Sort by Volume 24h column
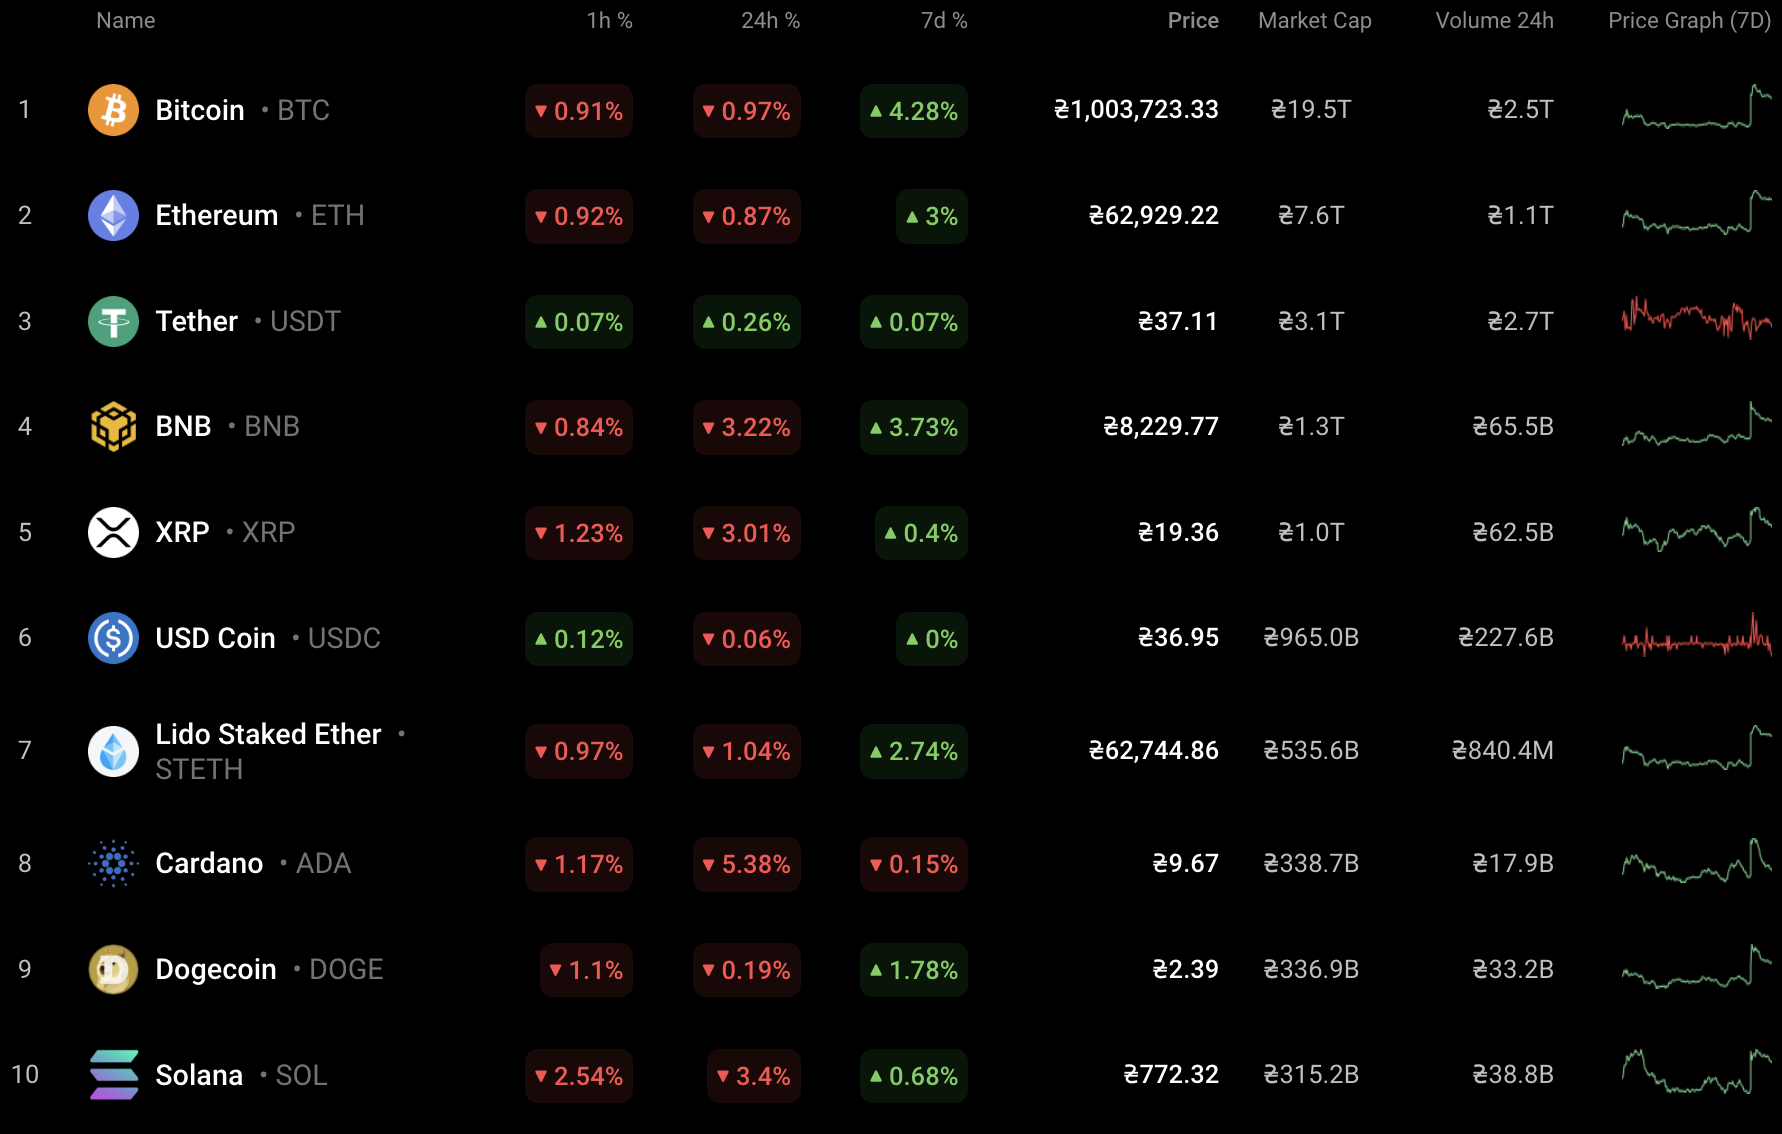 1493,20
